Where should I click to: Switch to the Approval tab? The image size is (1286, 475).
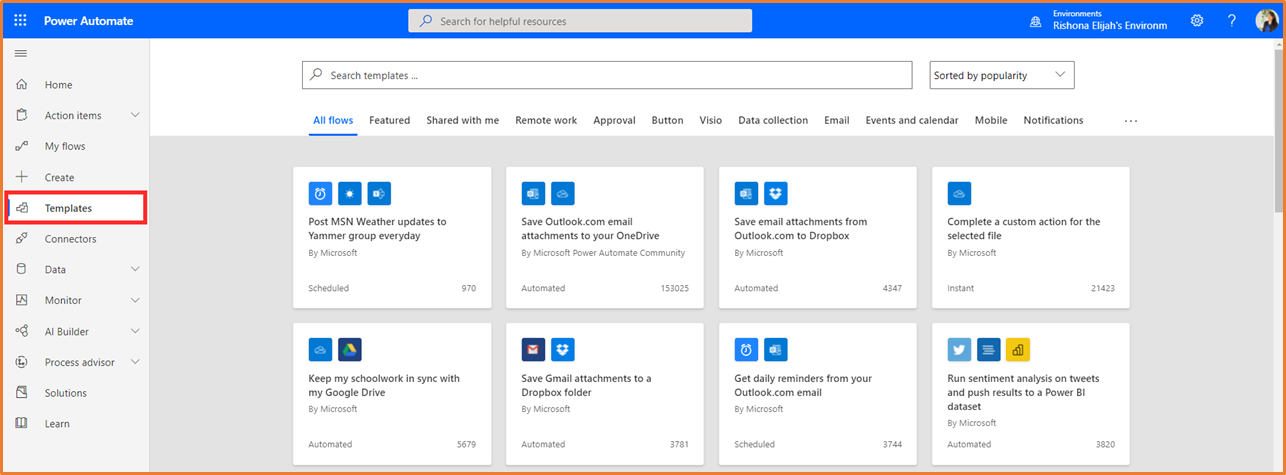[x=614, y=120]
